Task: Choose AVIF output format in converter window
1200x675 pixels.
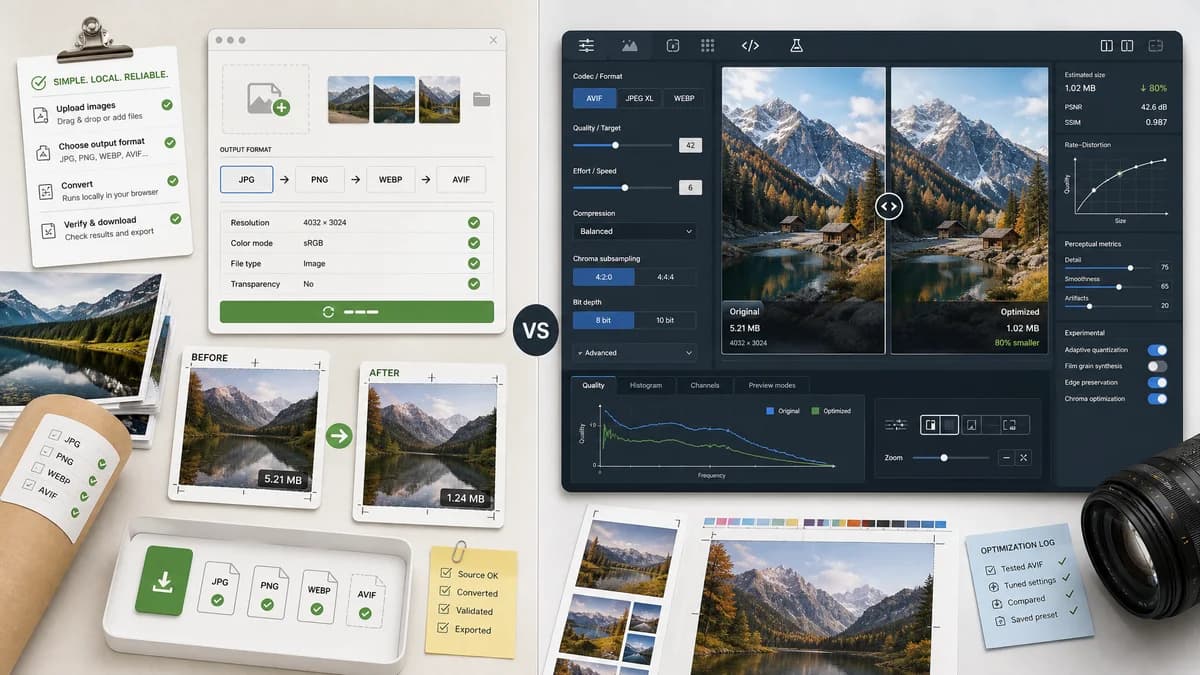Action: click(460, 180)
